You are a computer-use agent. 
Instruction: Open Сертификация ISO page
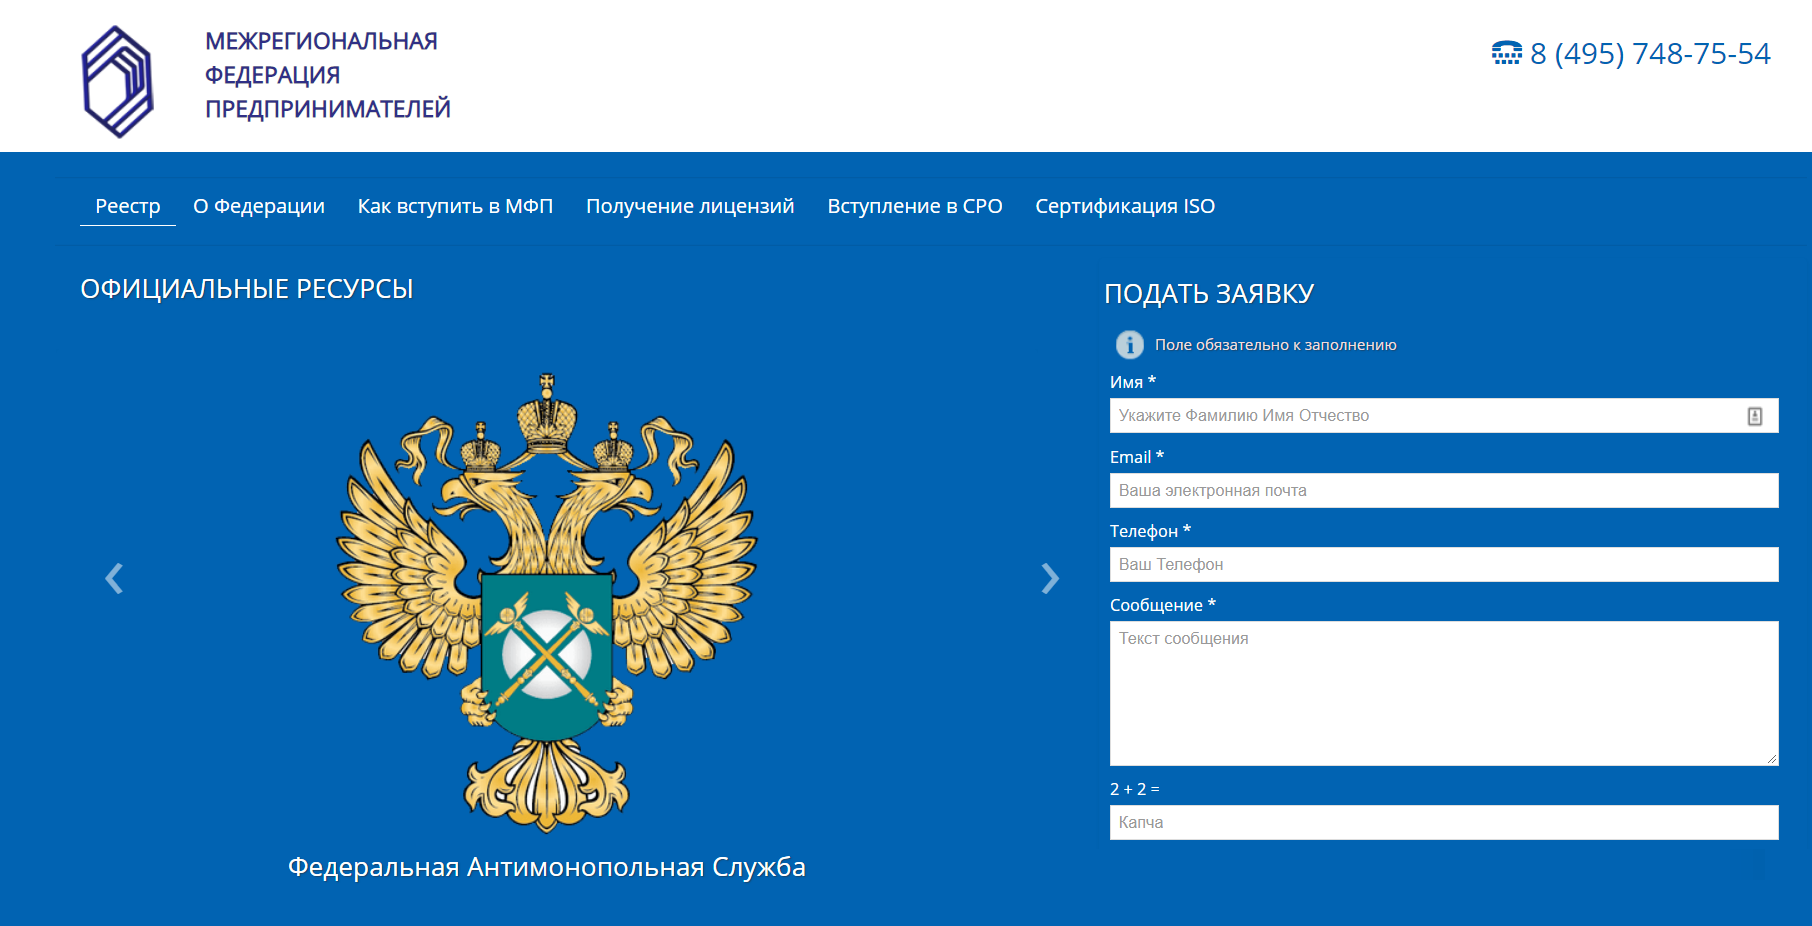tap(1125, 206)
